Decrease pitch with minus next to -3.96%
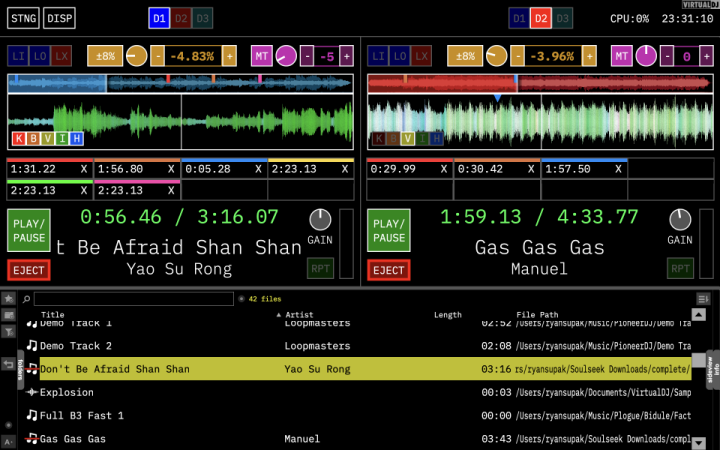The image size is (720, 450). pyautogui.click(x=518, y=56)
